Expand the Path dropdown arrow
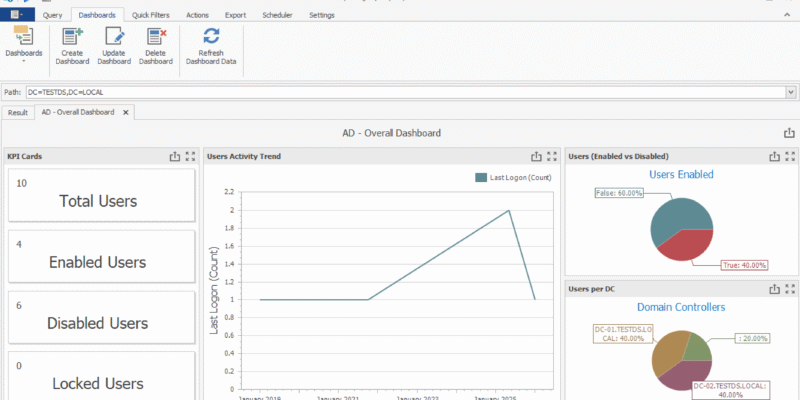Viewport: 800px width, 400px height. coord(791,92)
